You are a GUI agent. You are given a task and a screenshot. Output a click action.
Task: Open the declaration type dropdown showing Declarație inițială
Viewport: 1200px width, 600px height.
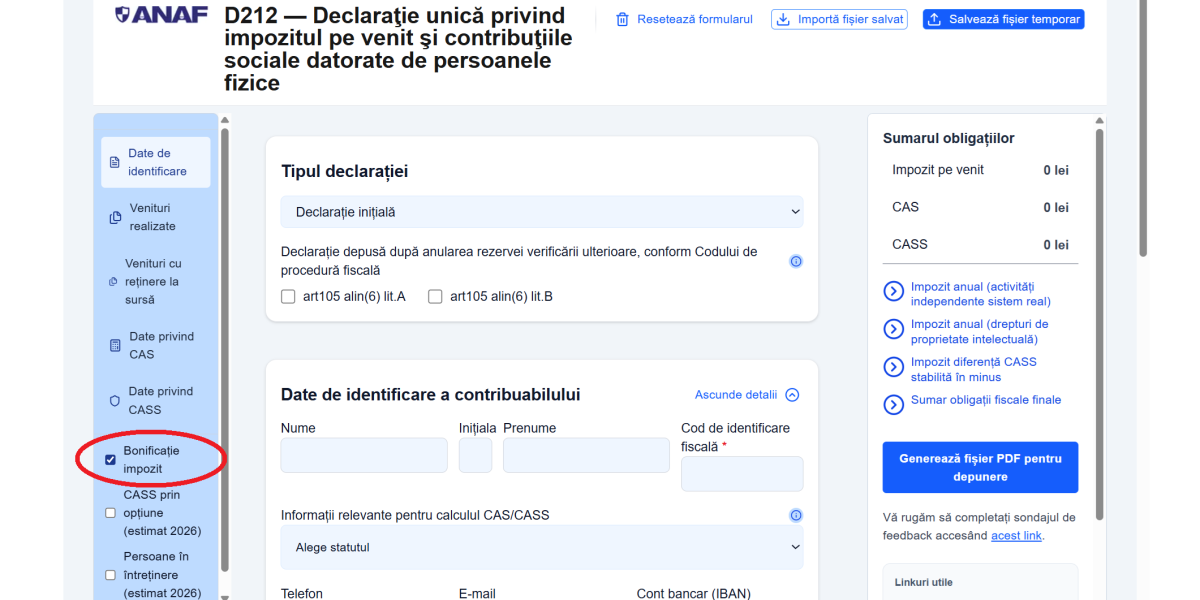(x=541, y=212)
